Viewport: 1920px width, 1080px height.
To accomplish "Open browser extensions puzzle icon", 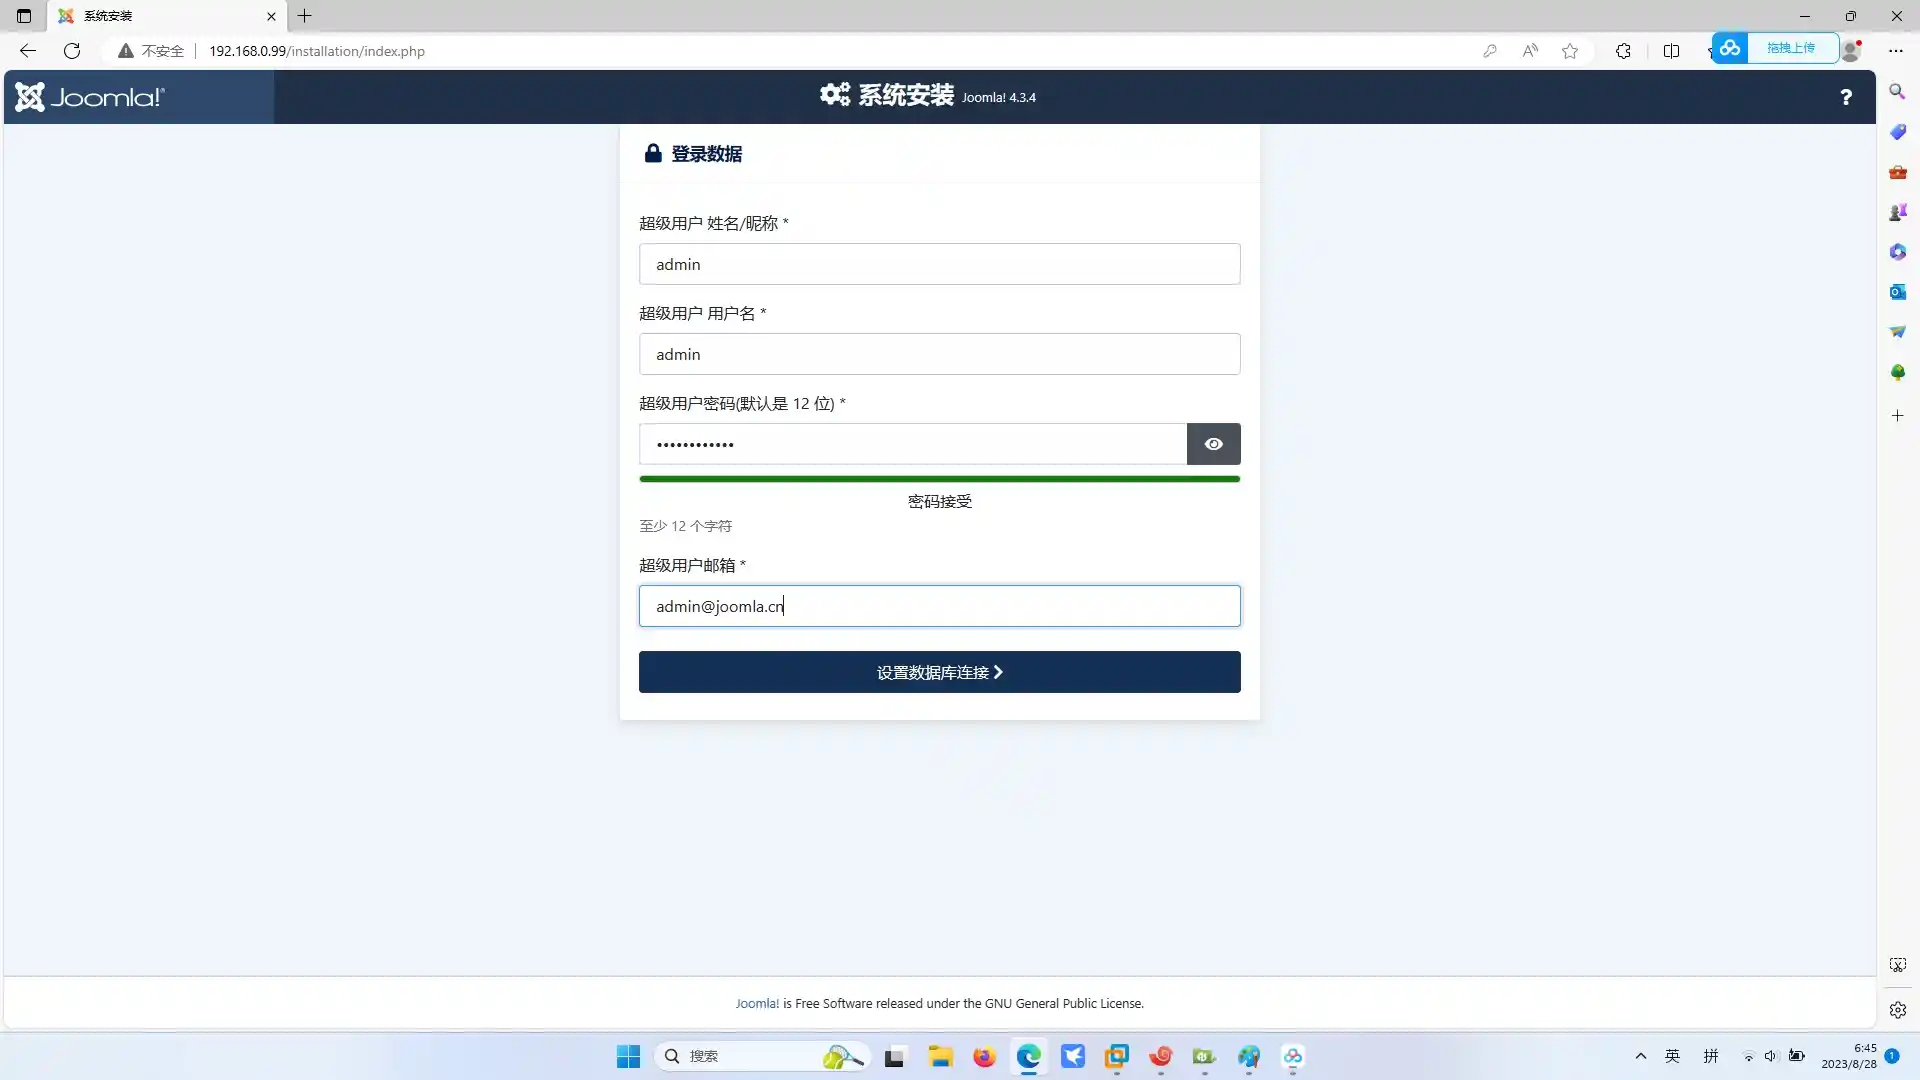I will pos(1623,51).
